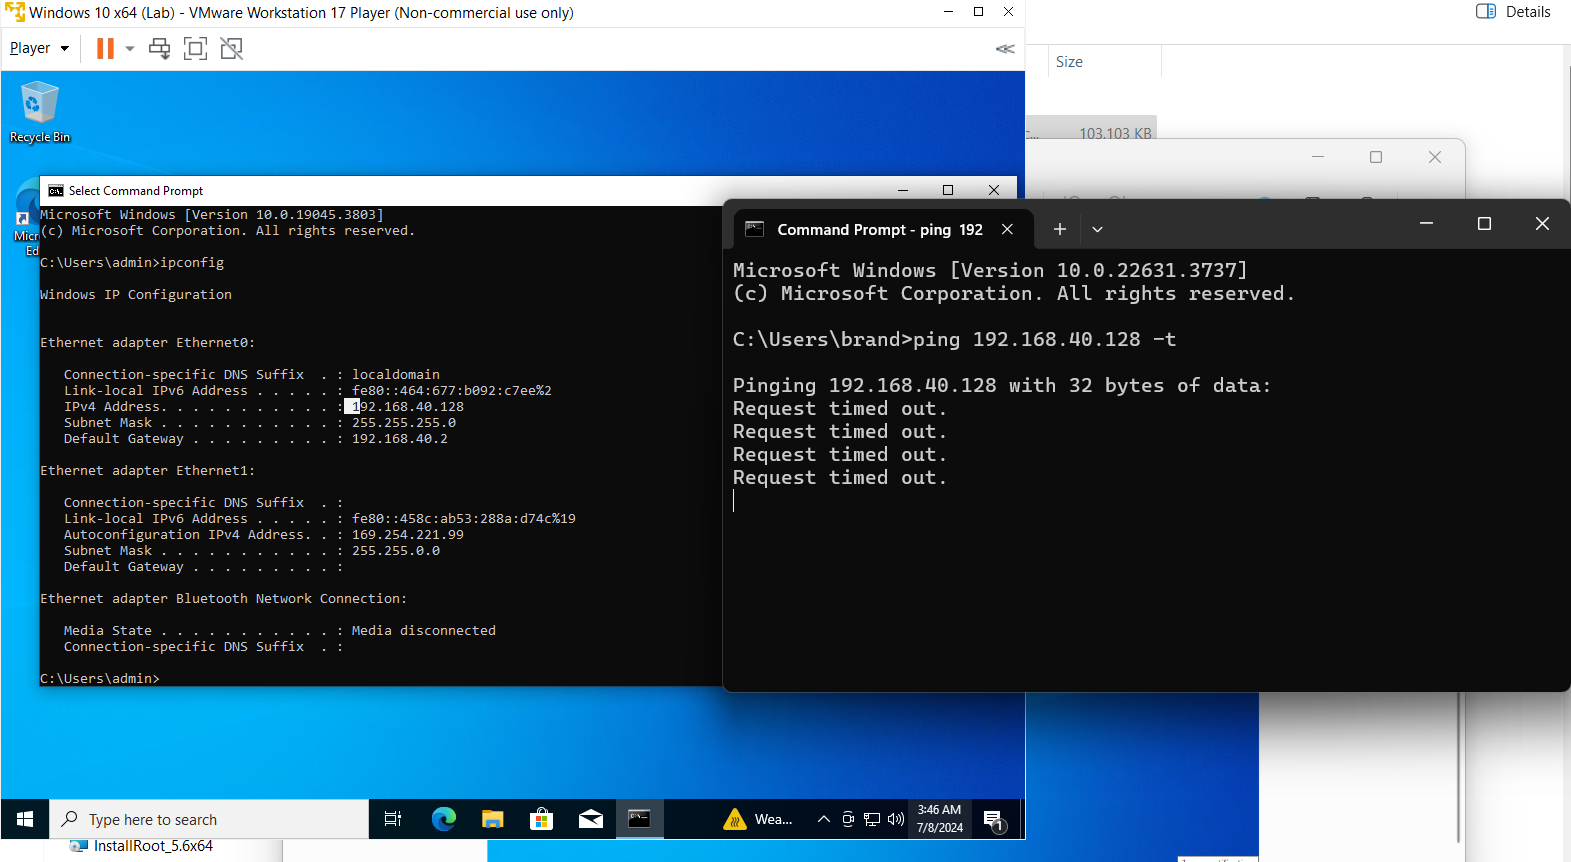Click the Subnet Mask value 255.255.255.0
The height and width of the screenshot is (862, 1571).
coord(404,423)
